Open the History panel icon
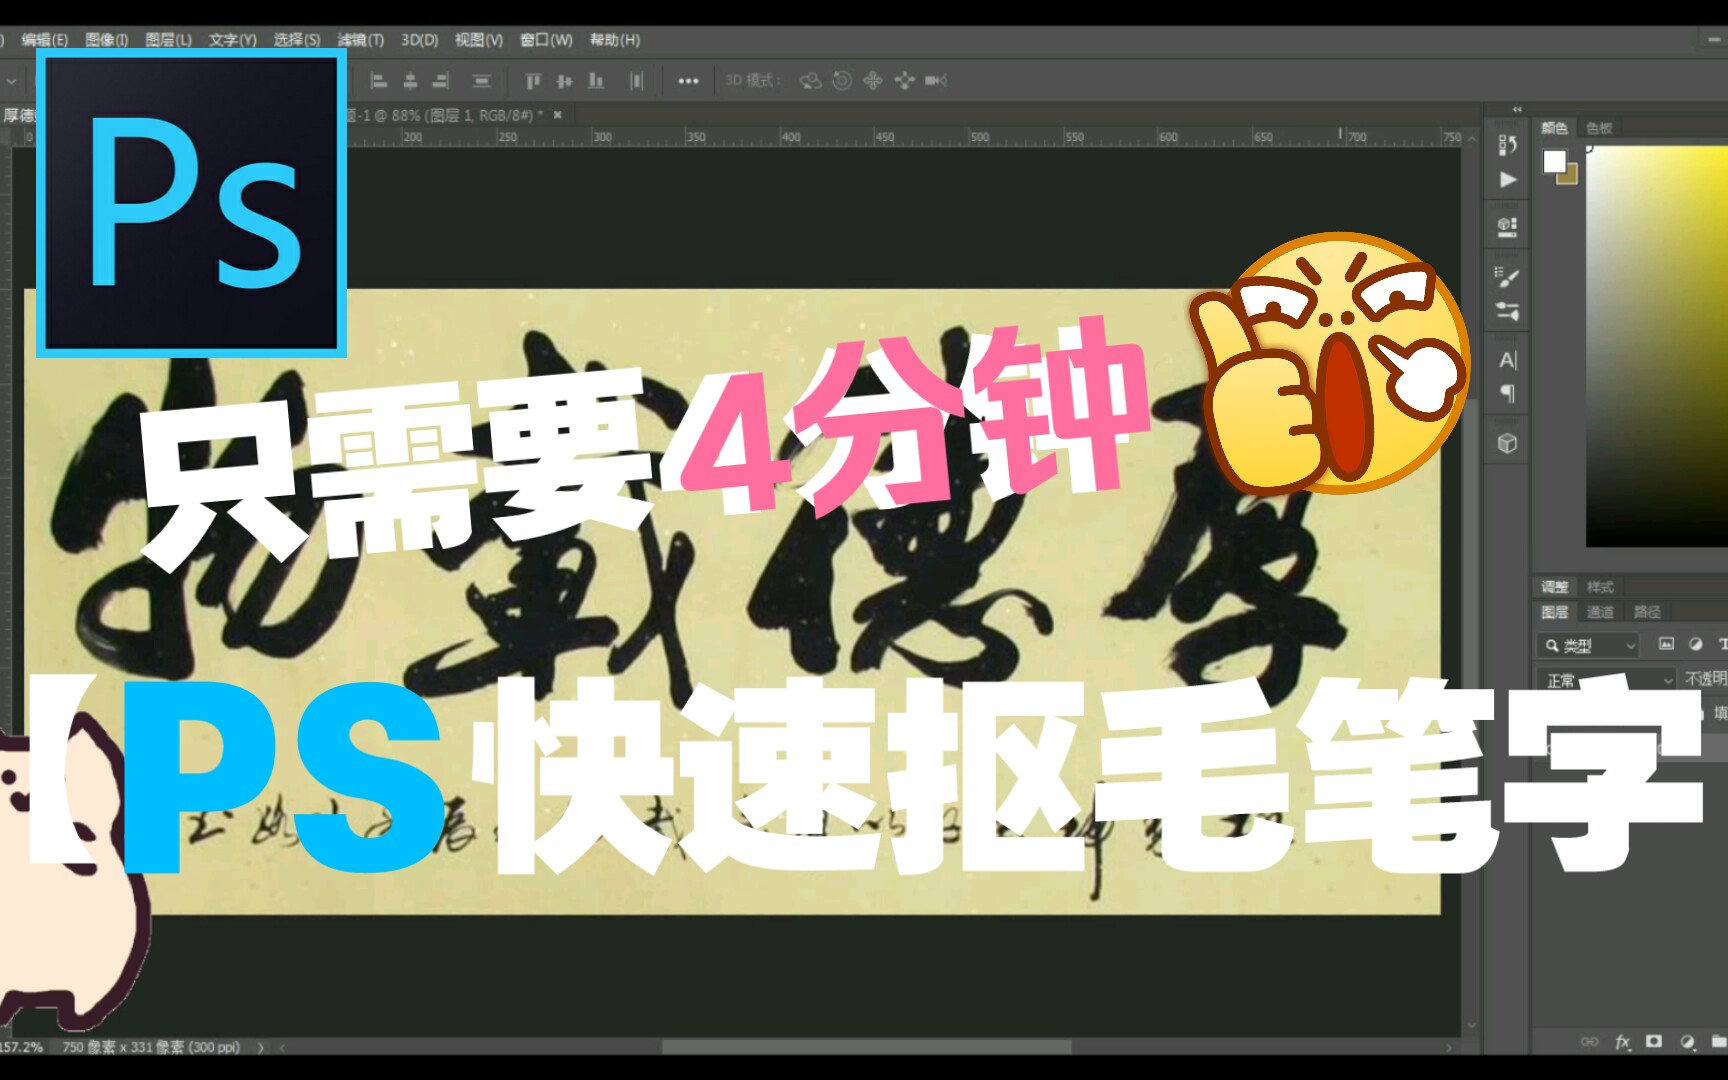The width and height of the screenshot is (1728, 1080). [1508, 145]
